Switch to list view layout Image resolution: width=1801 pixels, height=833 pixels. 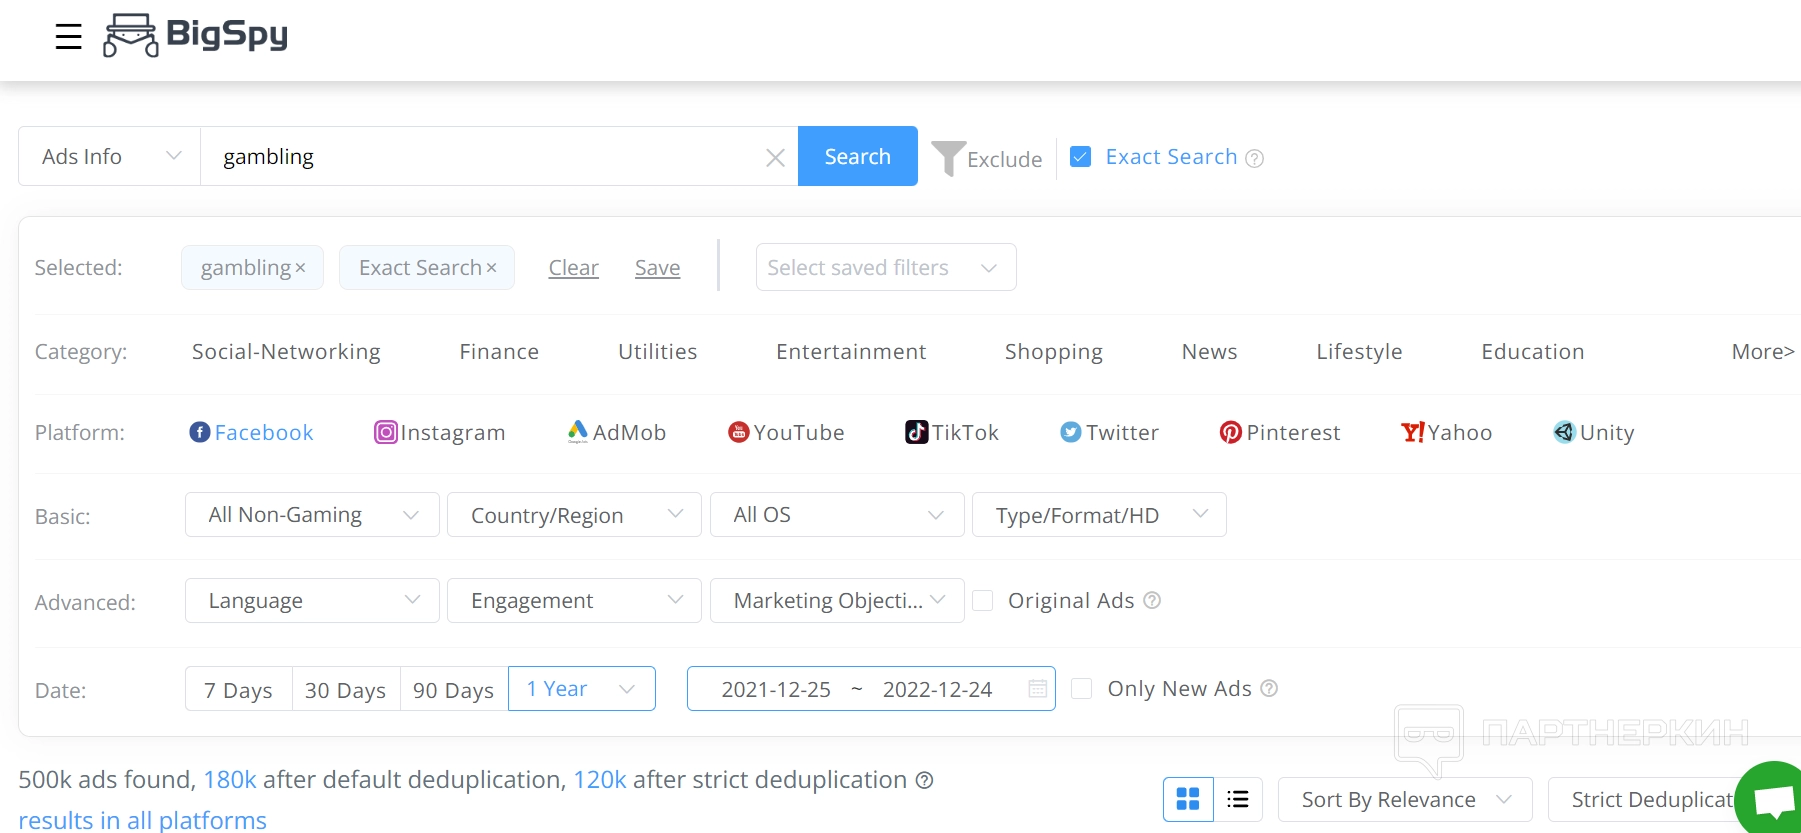[x=1238, y=799]
